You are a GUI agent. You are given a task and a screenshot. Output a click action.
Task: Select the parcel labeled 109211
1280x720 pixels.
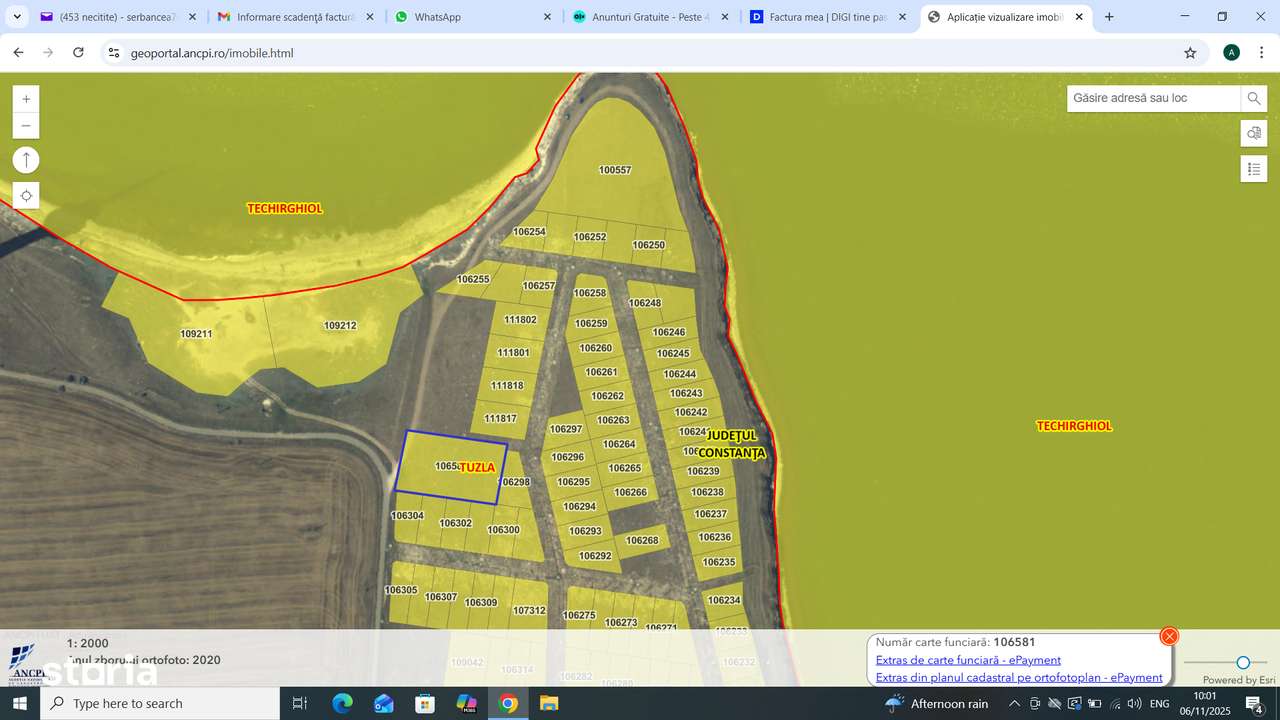[x=196, y=334]
